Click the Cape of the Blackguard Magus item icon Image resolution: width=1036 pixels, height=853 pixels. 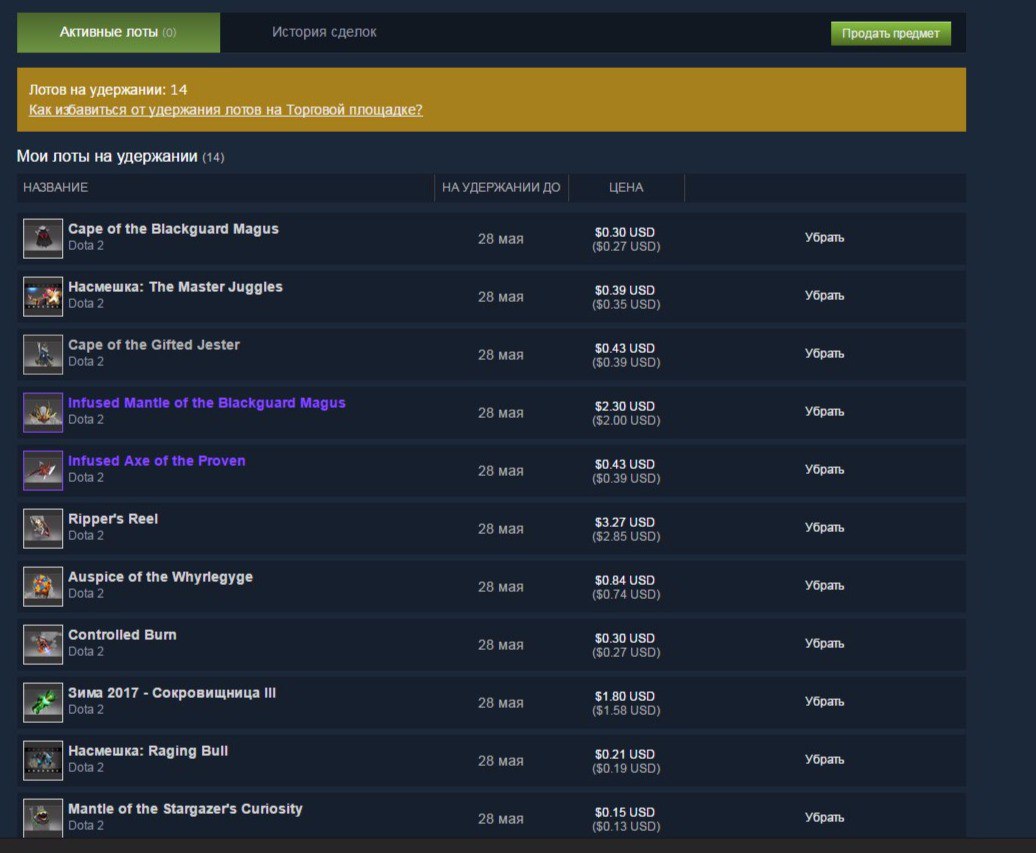point(43,238)
